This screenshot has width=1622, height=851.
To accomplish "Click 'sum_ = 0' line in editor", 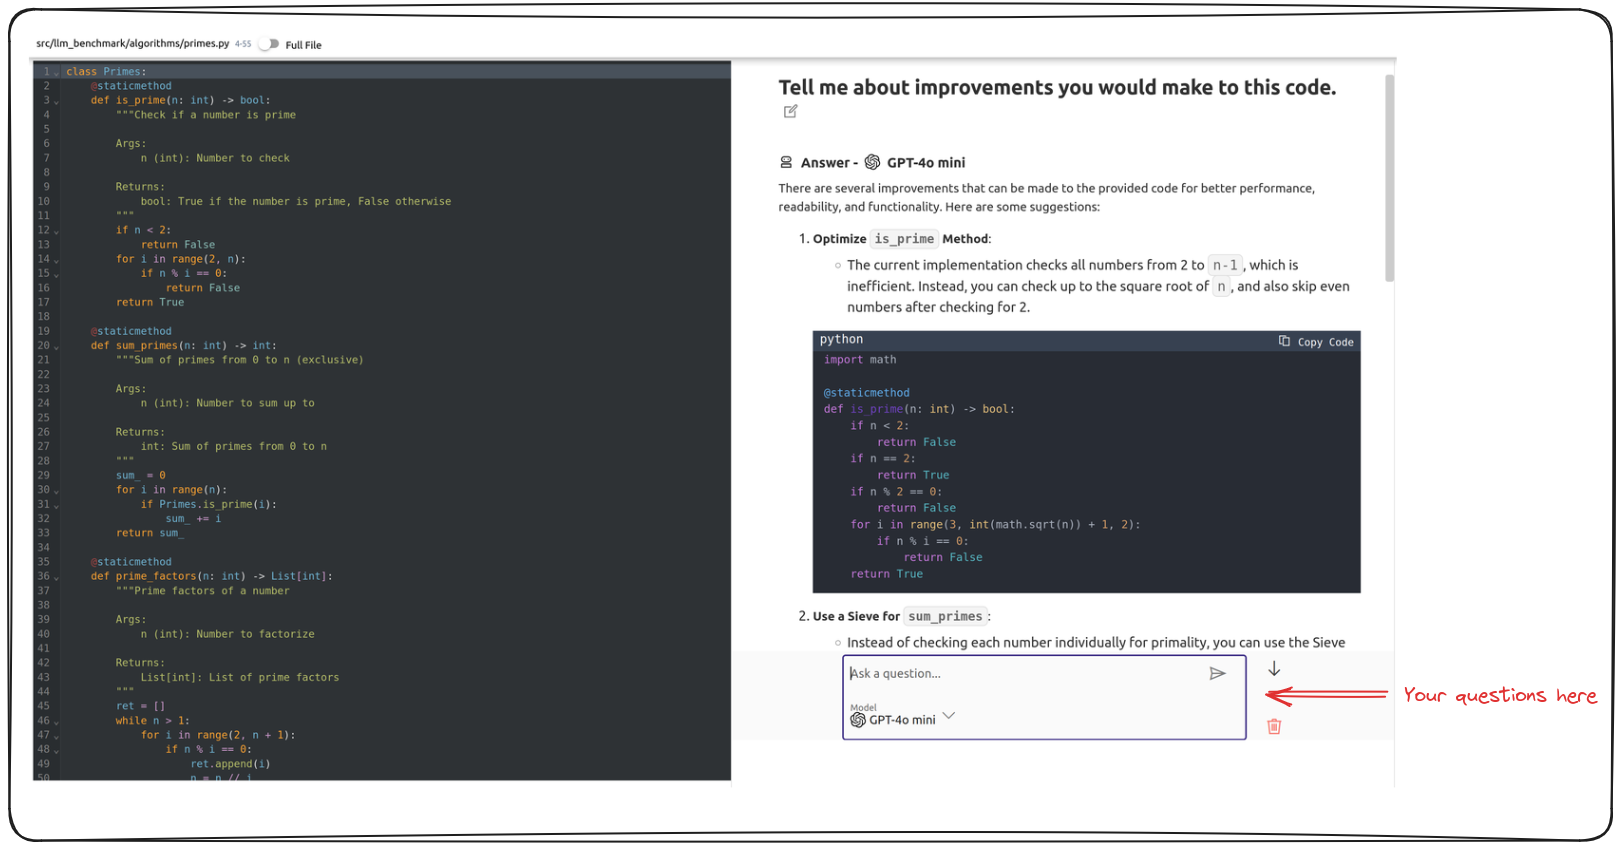I will tap(141, 476).
